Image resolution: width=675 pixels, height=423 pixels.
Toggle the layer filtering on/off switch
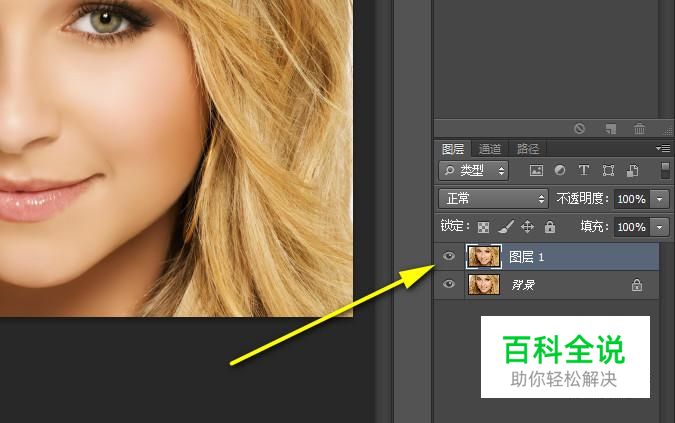click(x=665, y=170)
